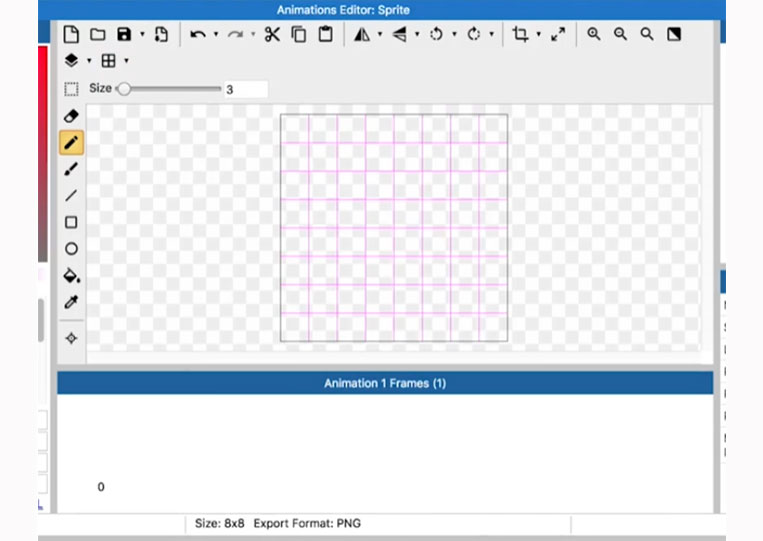Rotate image counter-clockwise
This screenshot has height=541, width=763.
[436, 35]
